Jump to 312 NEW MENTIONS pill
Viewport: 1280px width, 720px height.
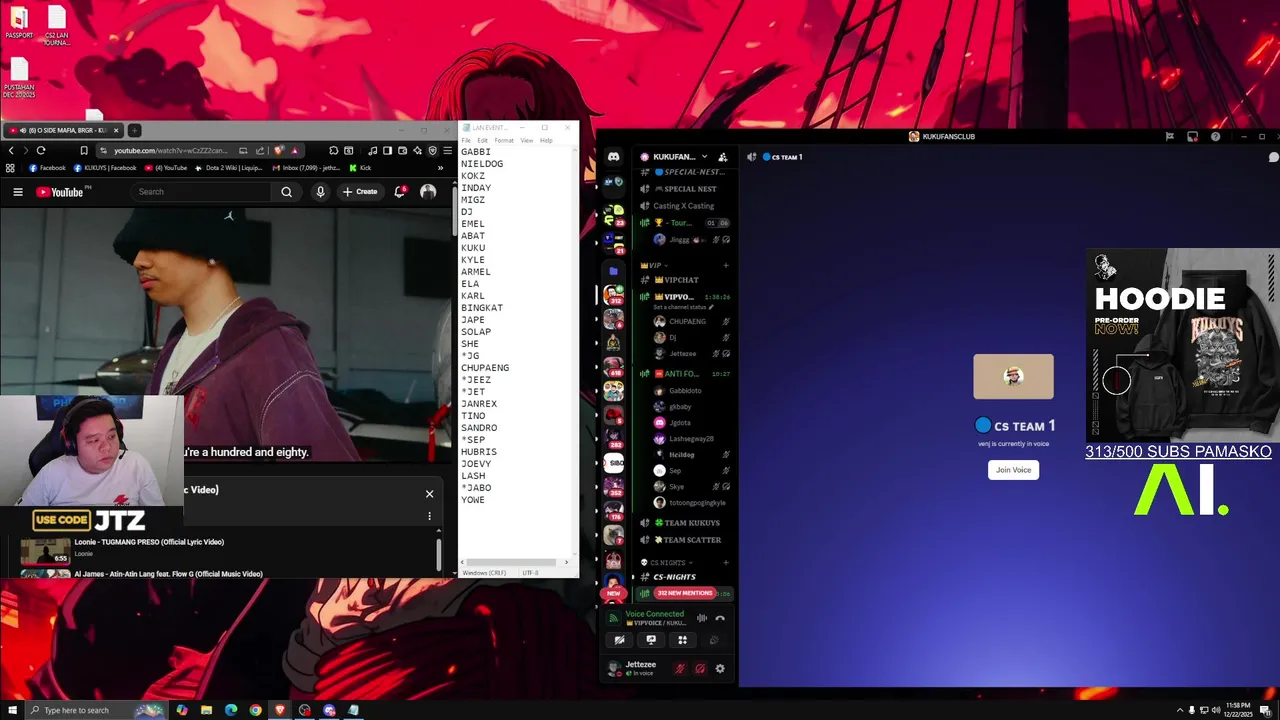684,593
